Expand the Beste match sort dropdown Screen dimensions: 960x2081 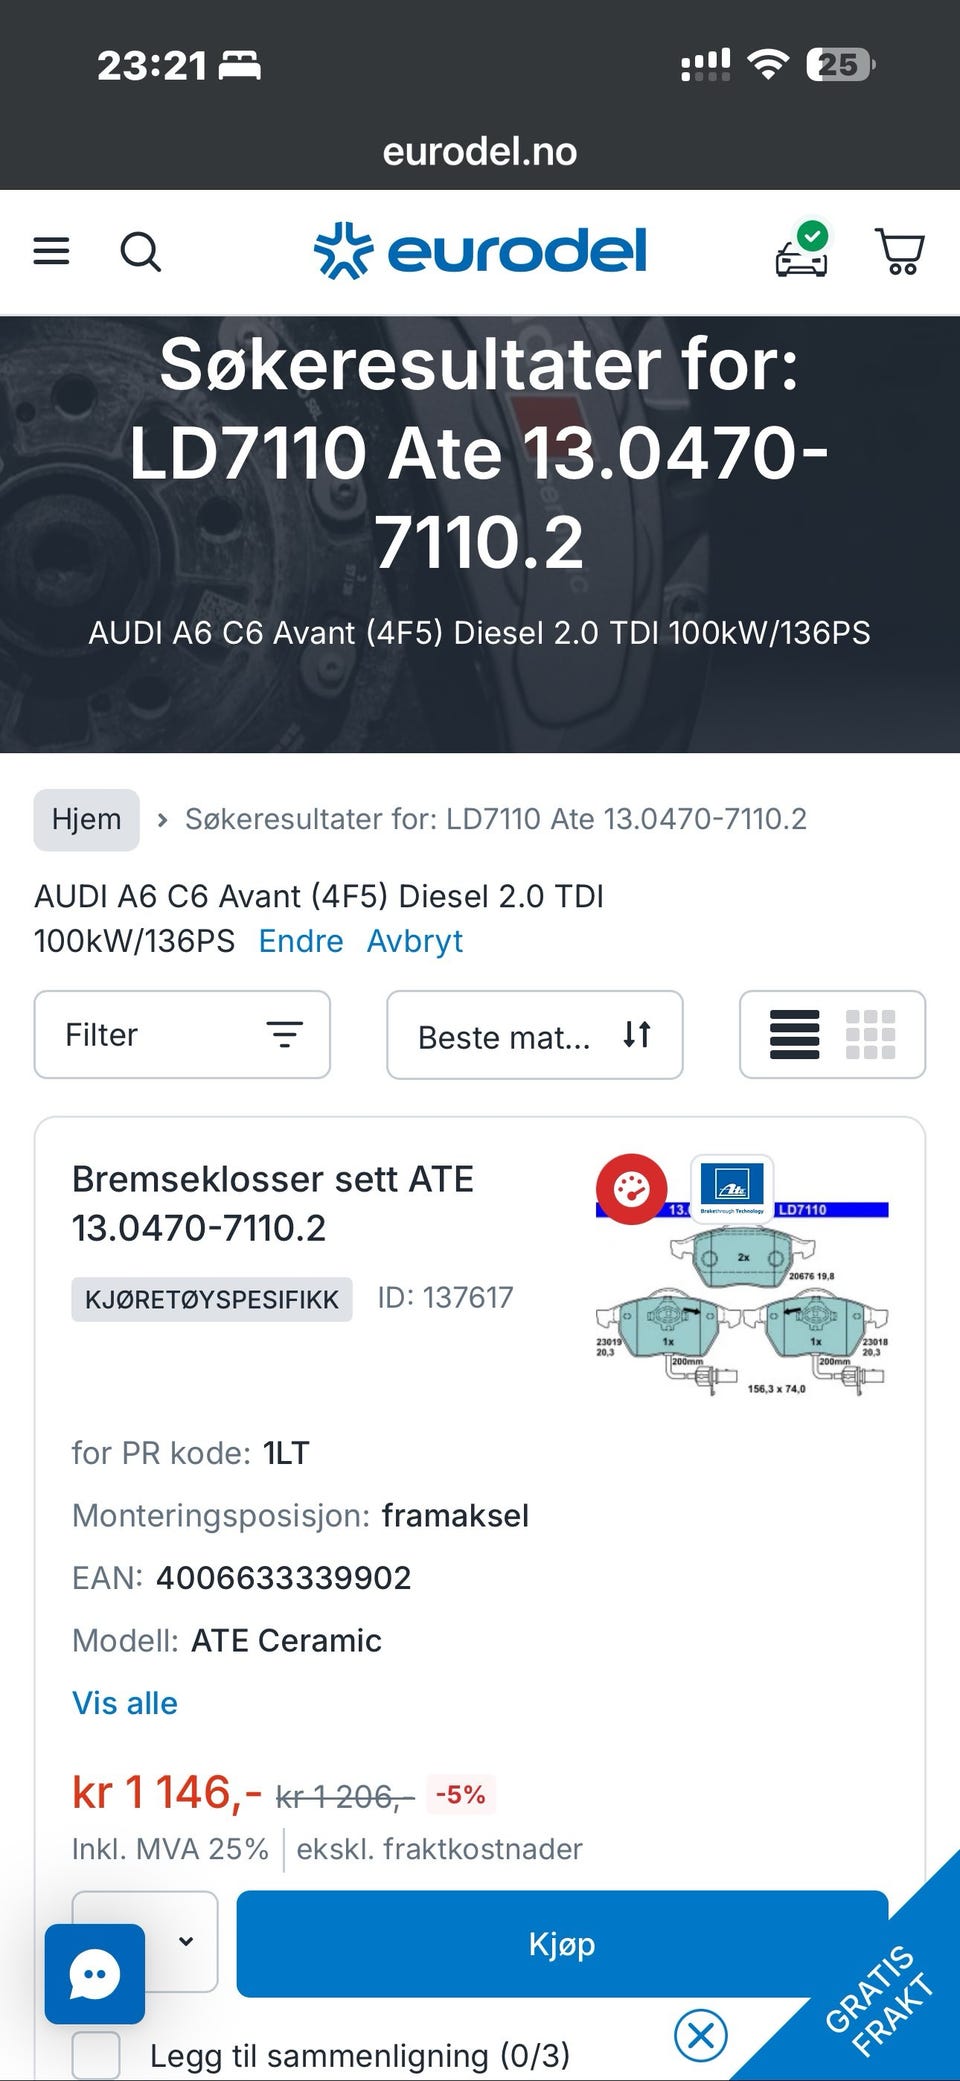534,1036
